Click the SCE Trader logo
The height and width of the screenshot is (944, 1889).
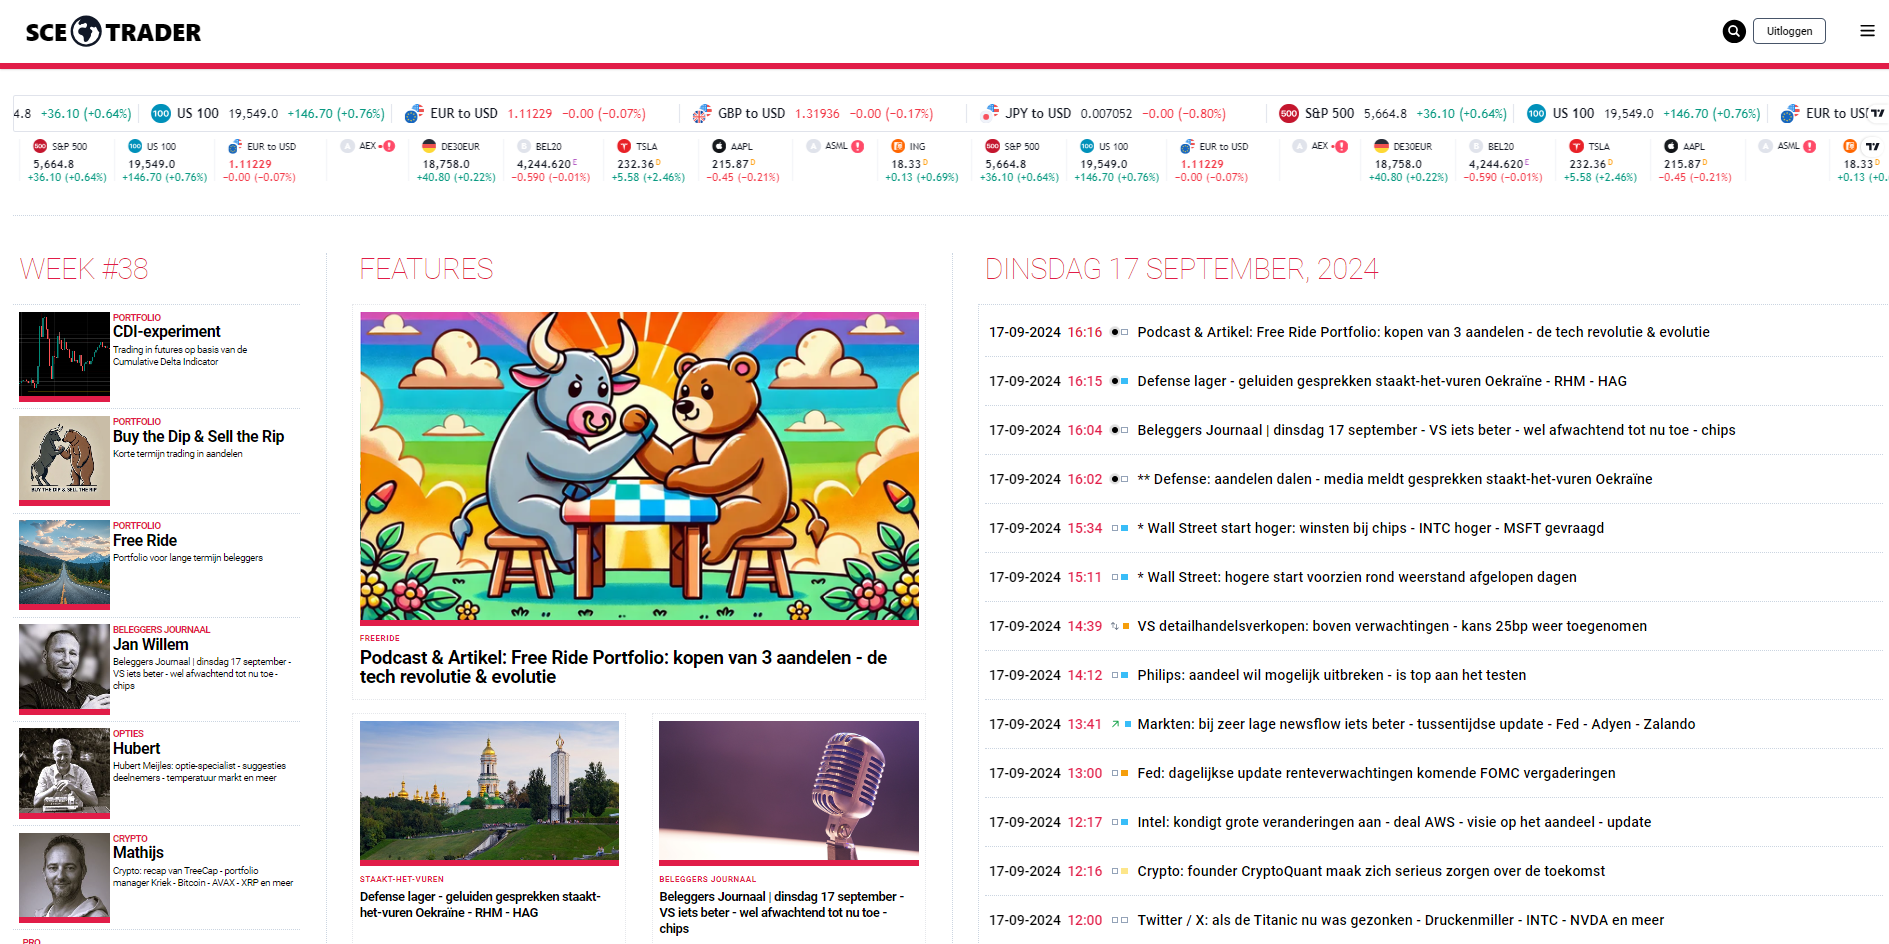113,32
